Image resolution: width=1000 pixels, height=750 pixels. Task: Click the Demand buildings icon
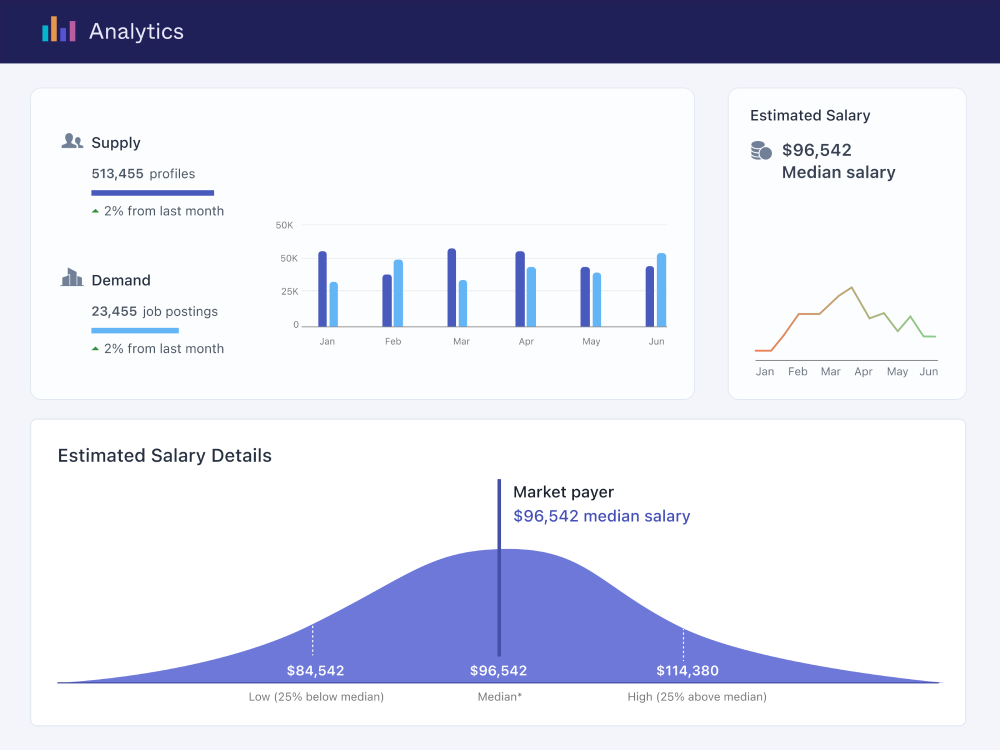[x=72, y=278]
